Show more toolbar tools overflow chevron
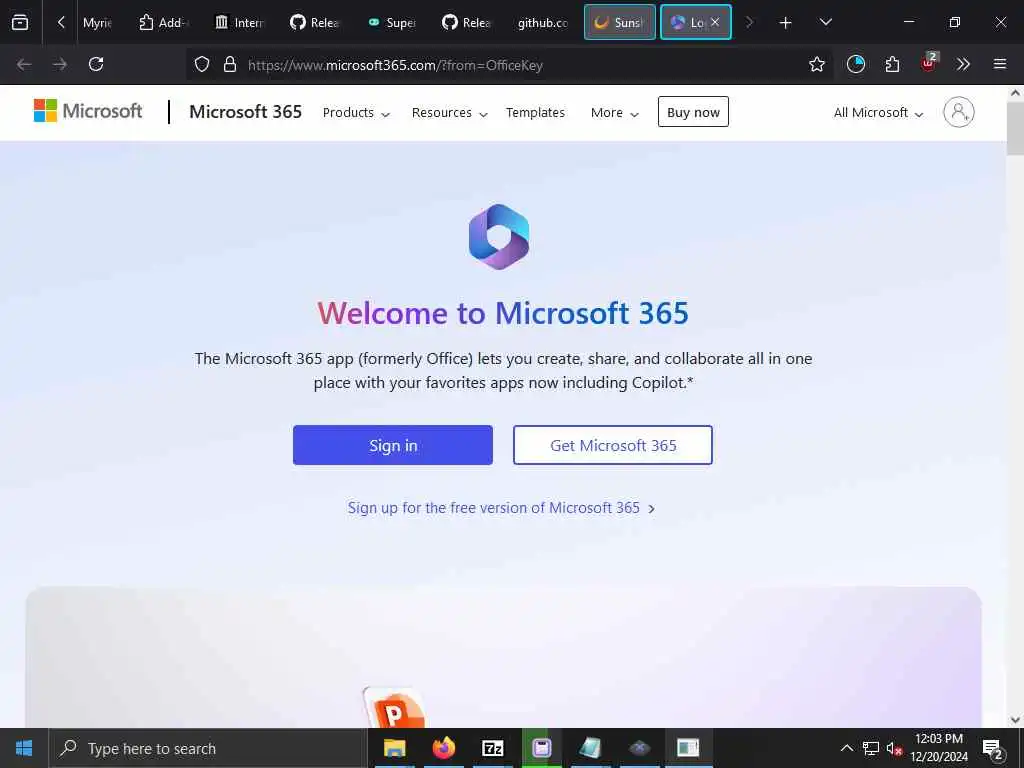1024x768 pixels. 963,64
